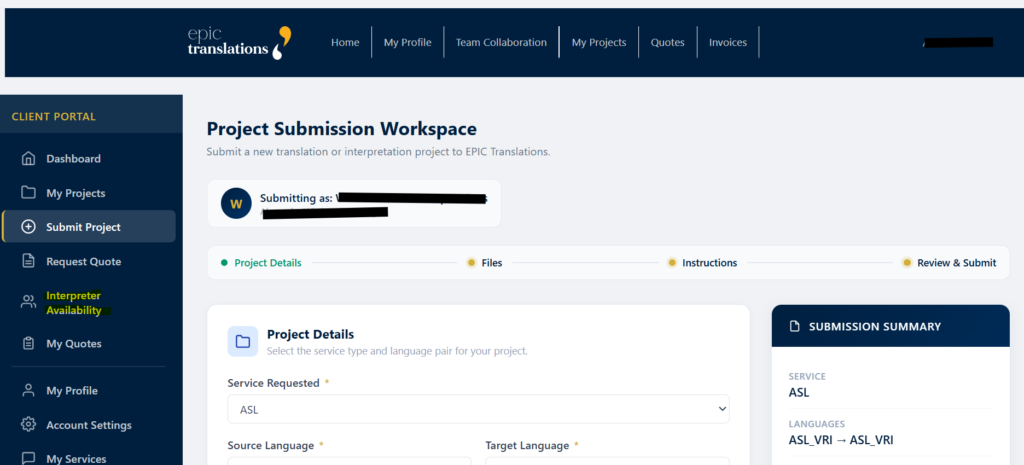This screenshot has height=465, width=1024.
Task: Click the My Projects folder icon
Action: tap(28, 193)
